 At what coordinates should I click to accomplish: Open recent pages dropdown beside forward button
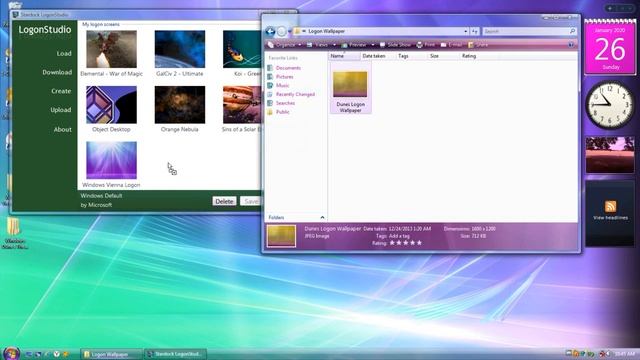pyautogui.click(x=289, y=31)
